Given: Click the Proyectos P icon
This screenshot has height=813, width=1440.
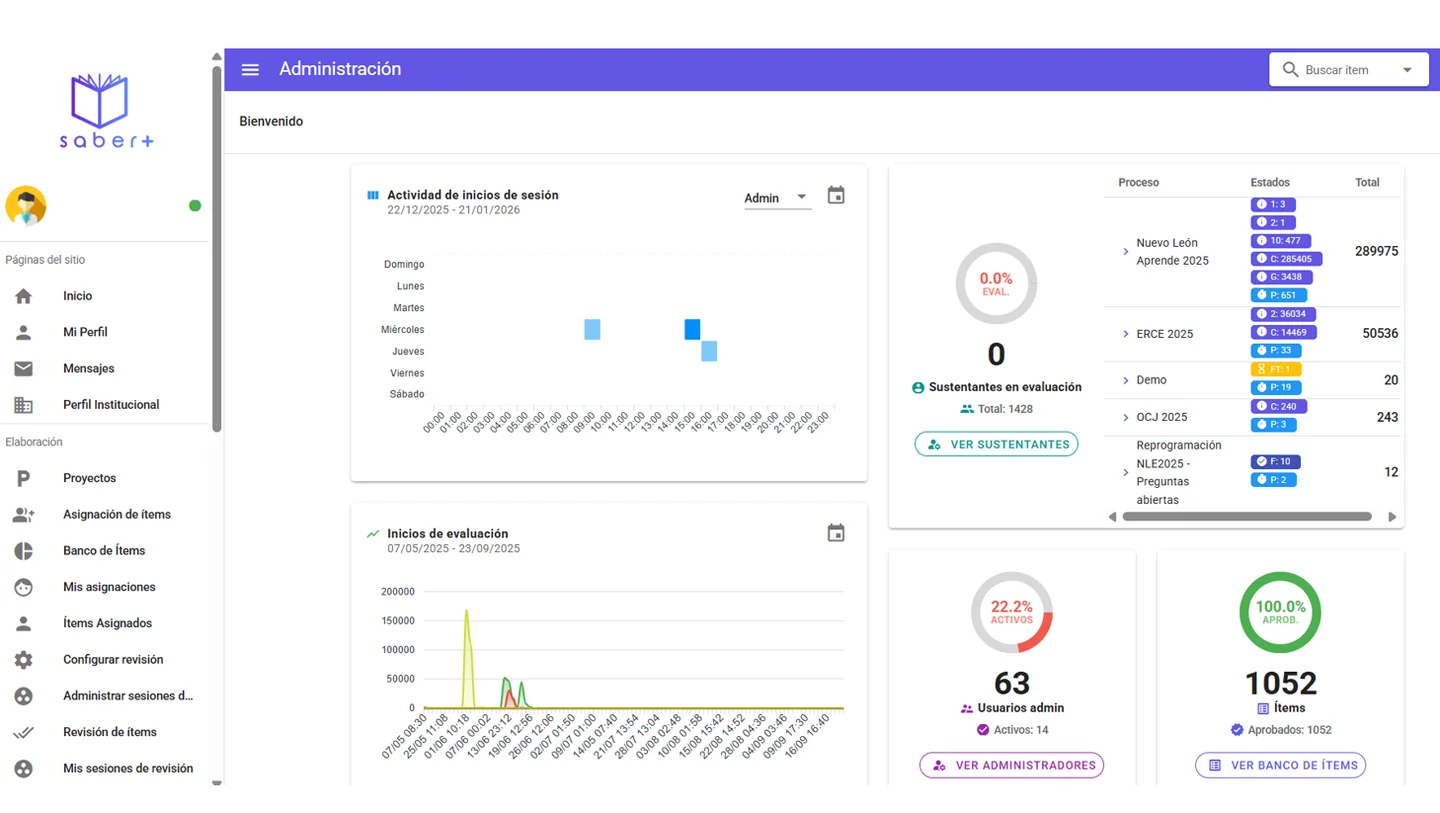Looking at the screenshot, I should tap(23, 478).
